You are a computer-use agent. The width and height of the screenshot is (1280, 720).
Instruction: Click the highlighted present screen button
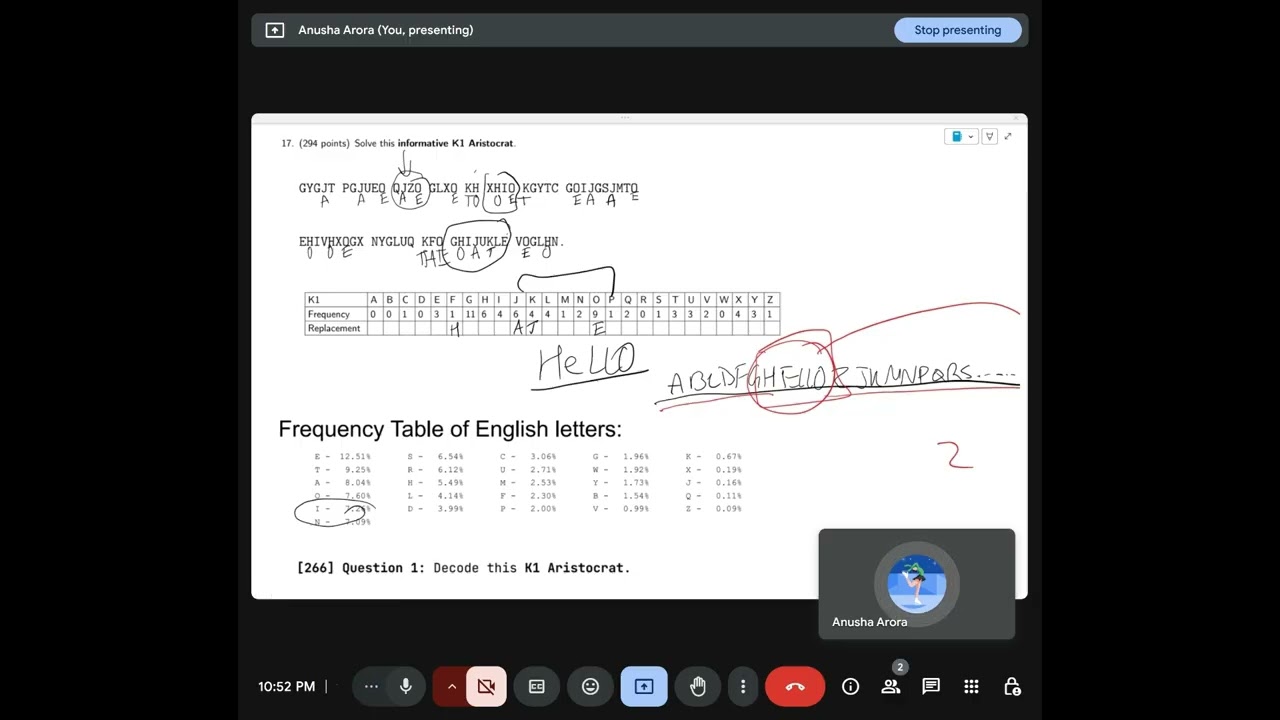644,687
